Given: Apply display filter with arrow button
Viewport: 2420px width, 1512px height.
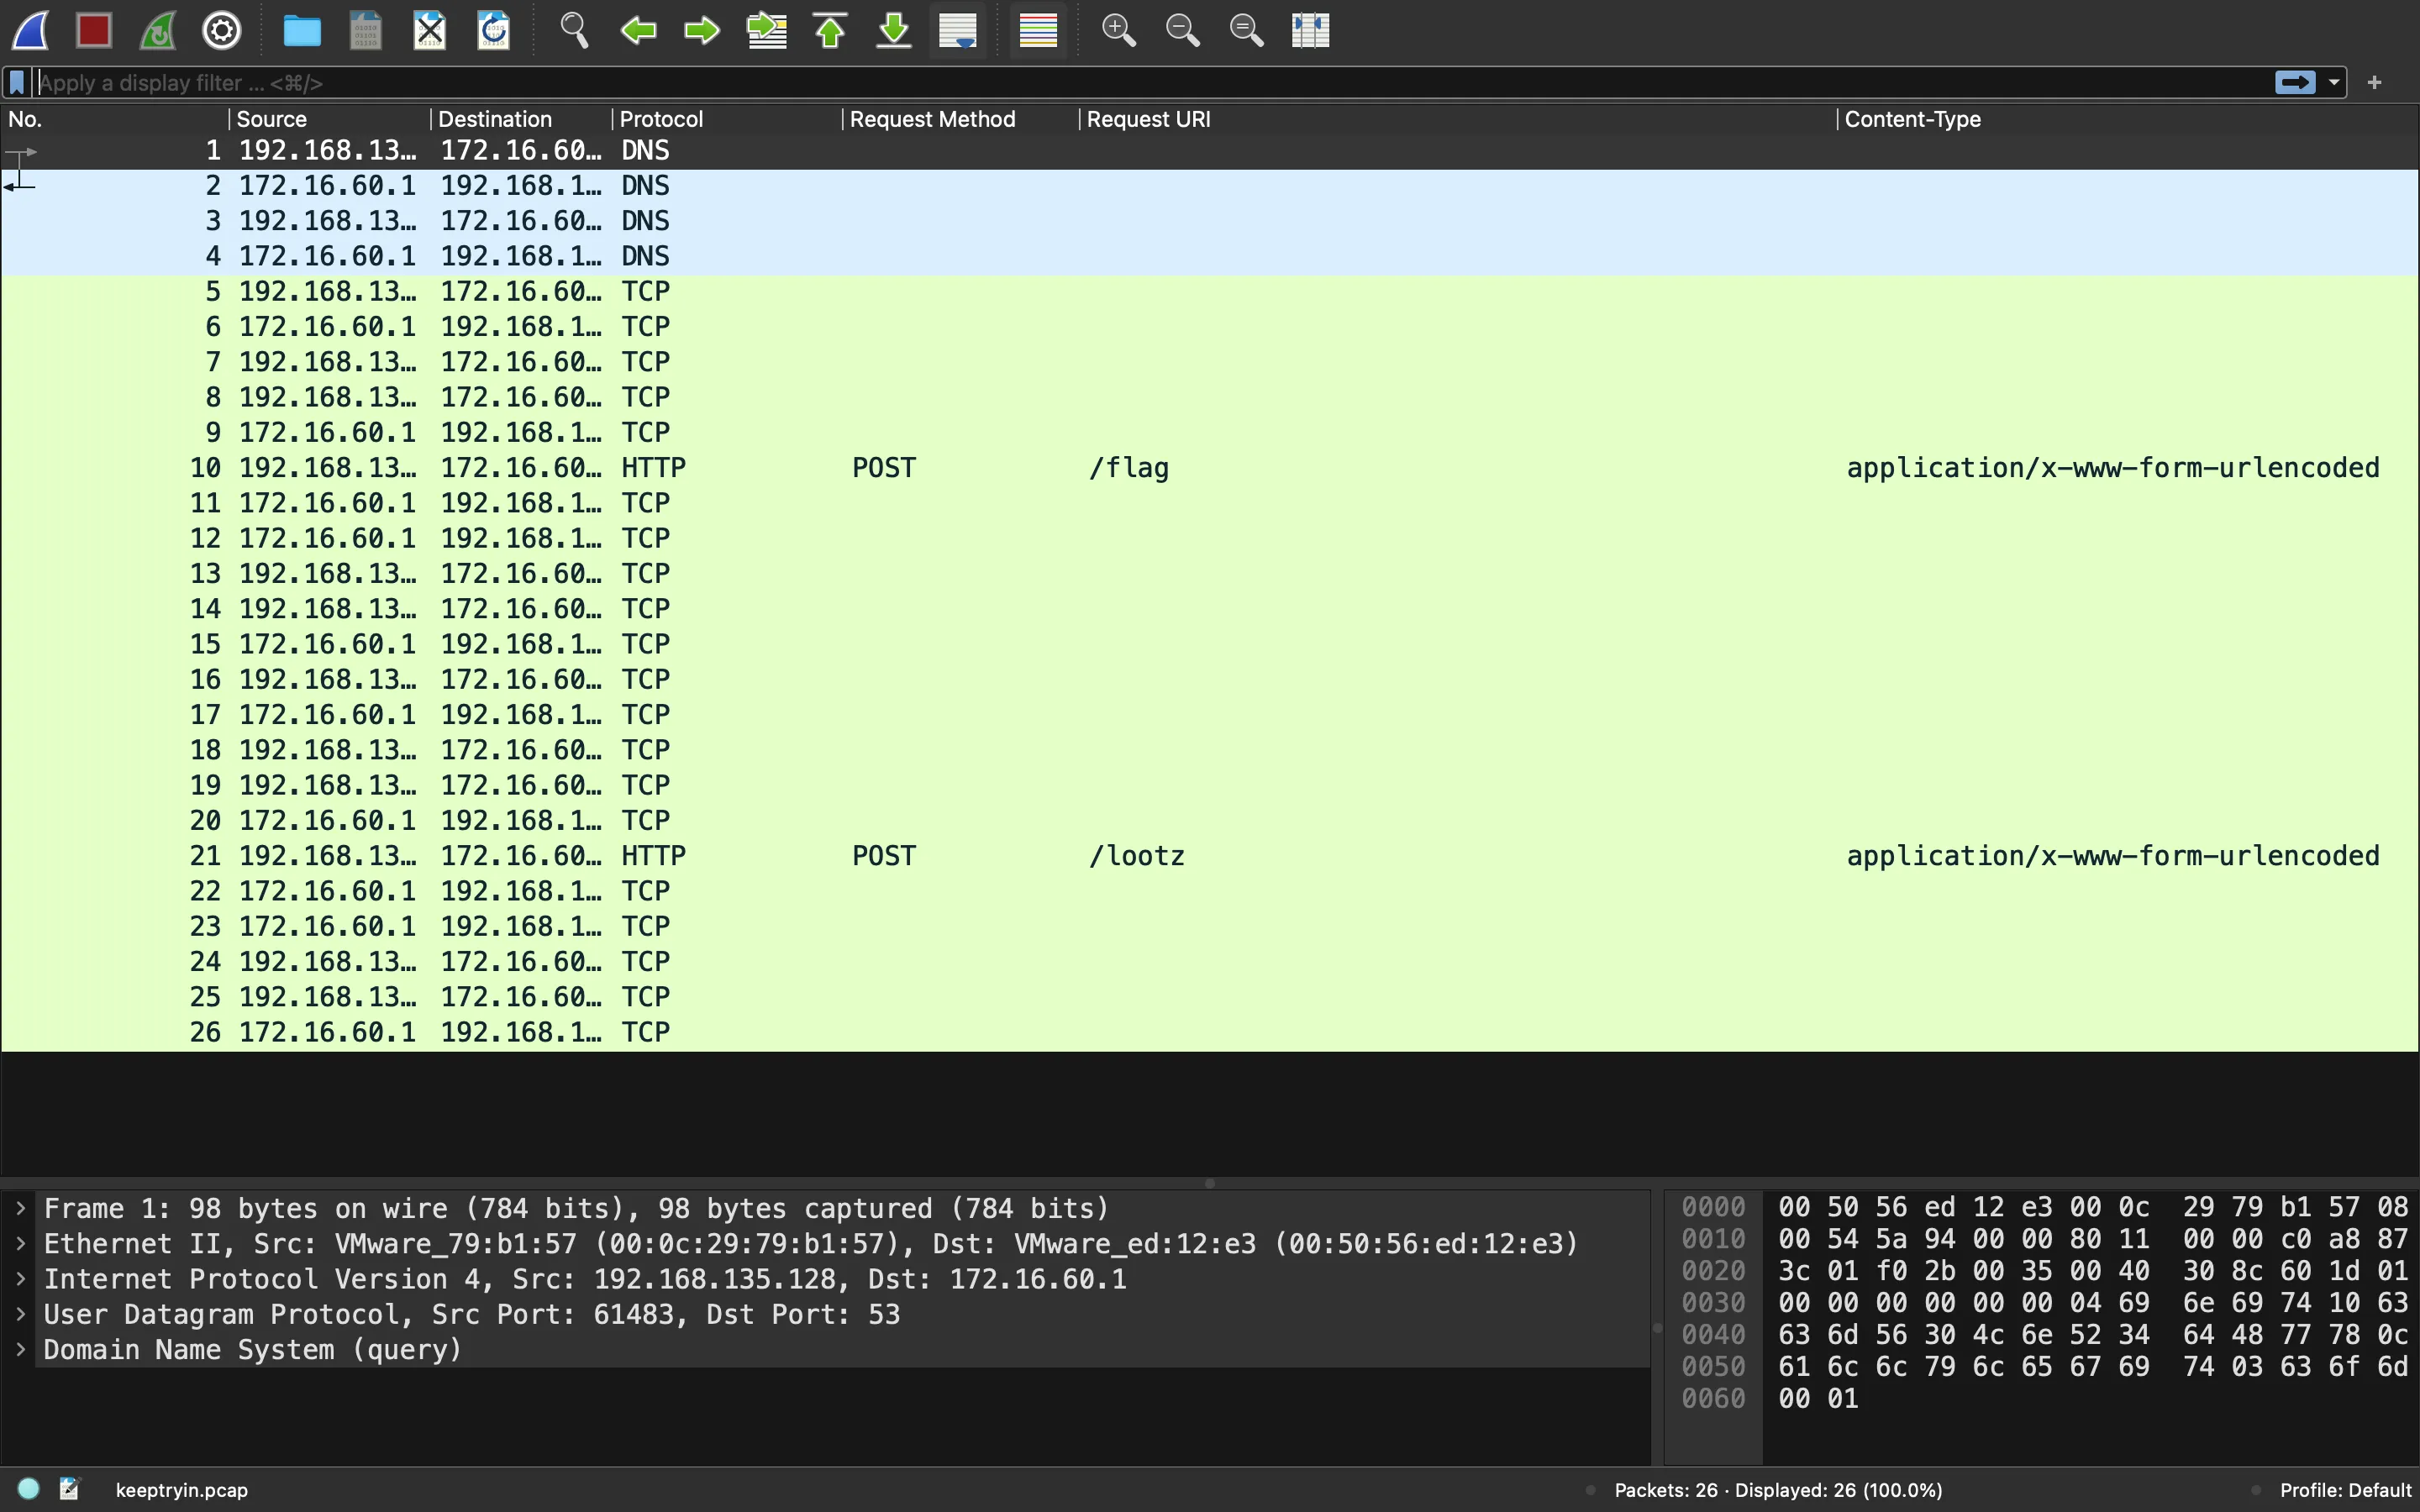Looking at the screenshot, I should point(2294,83).
